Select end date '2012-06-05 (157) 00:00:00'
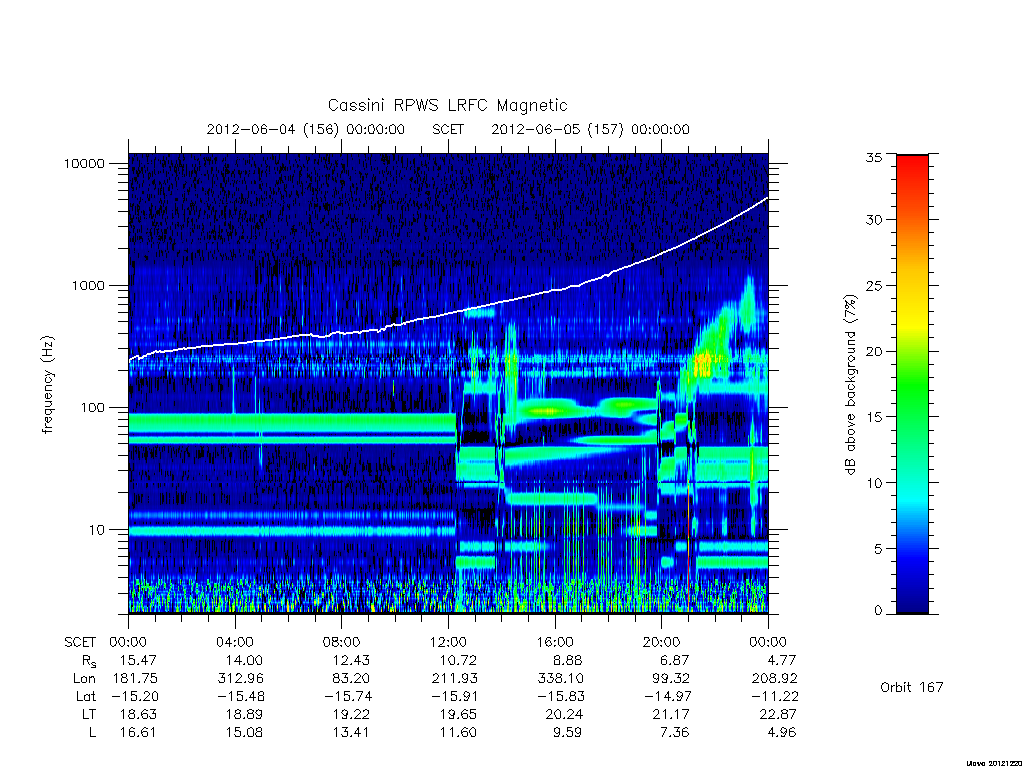 pos(590,129)
